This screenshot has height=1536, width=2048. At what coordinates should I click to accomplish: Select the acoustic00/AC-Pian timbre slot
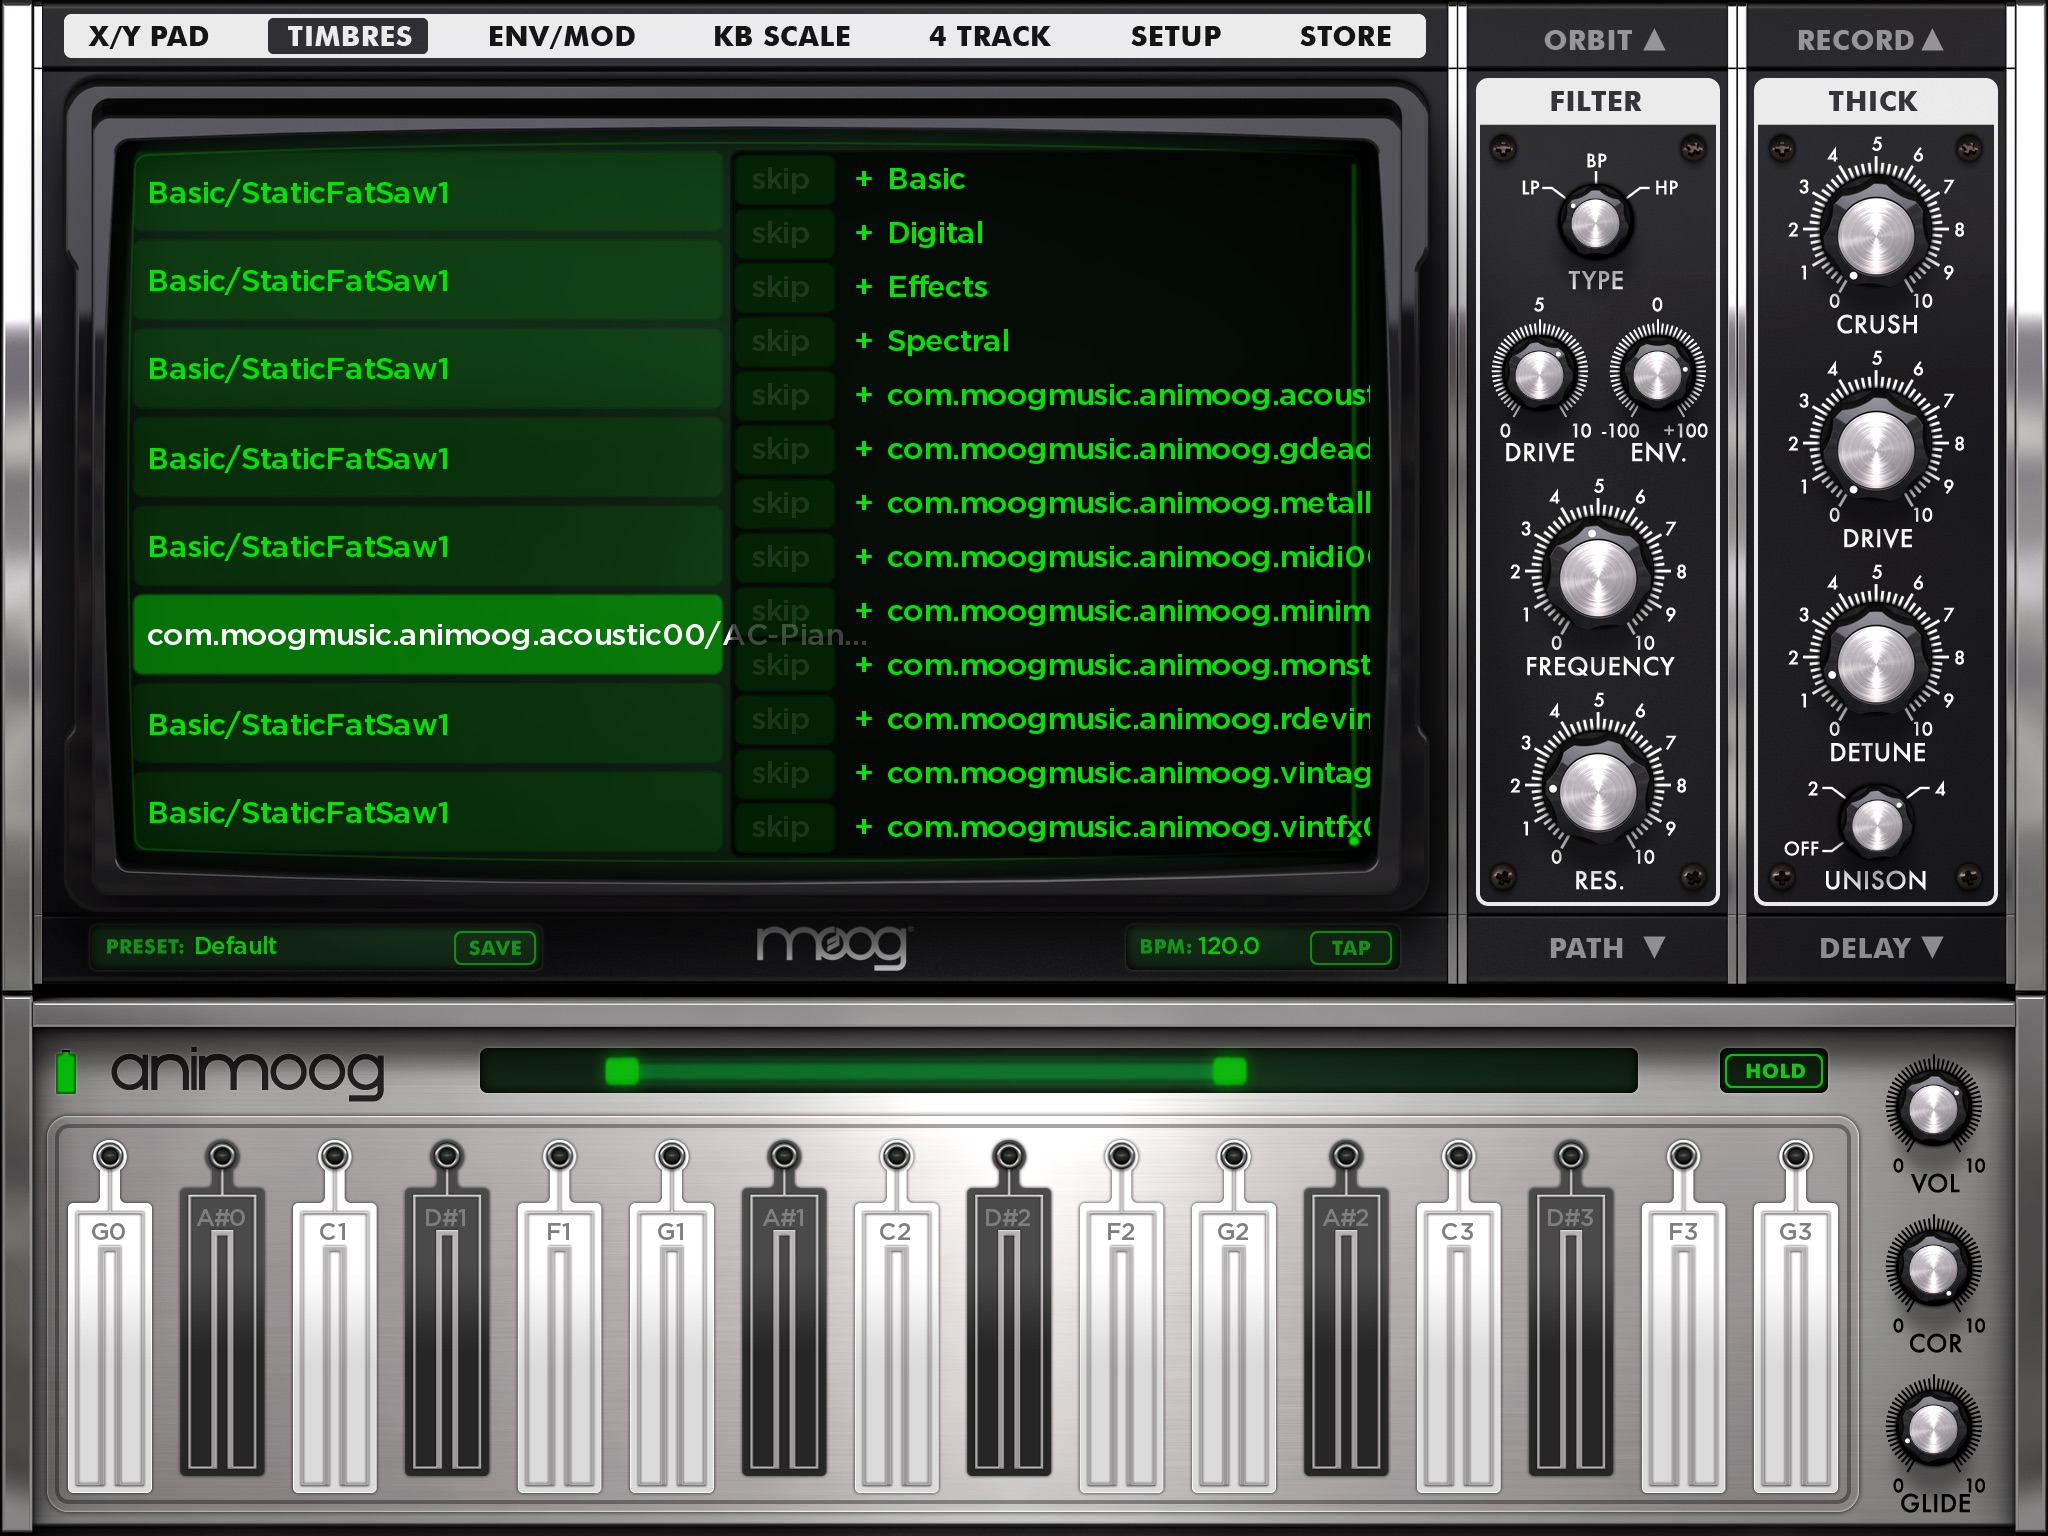(x=428, y=635)
